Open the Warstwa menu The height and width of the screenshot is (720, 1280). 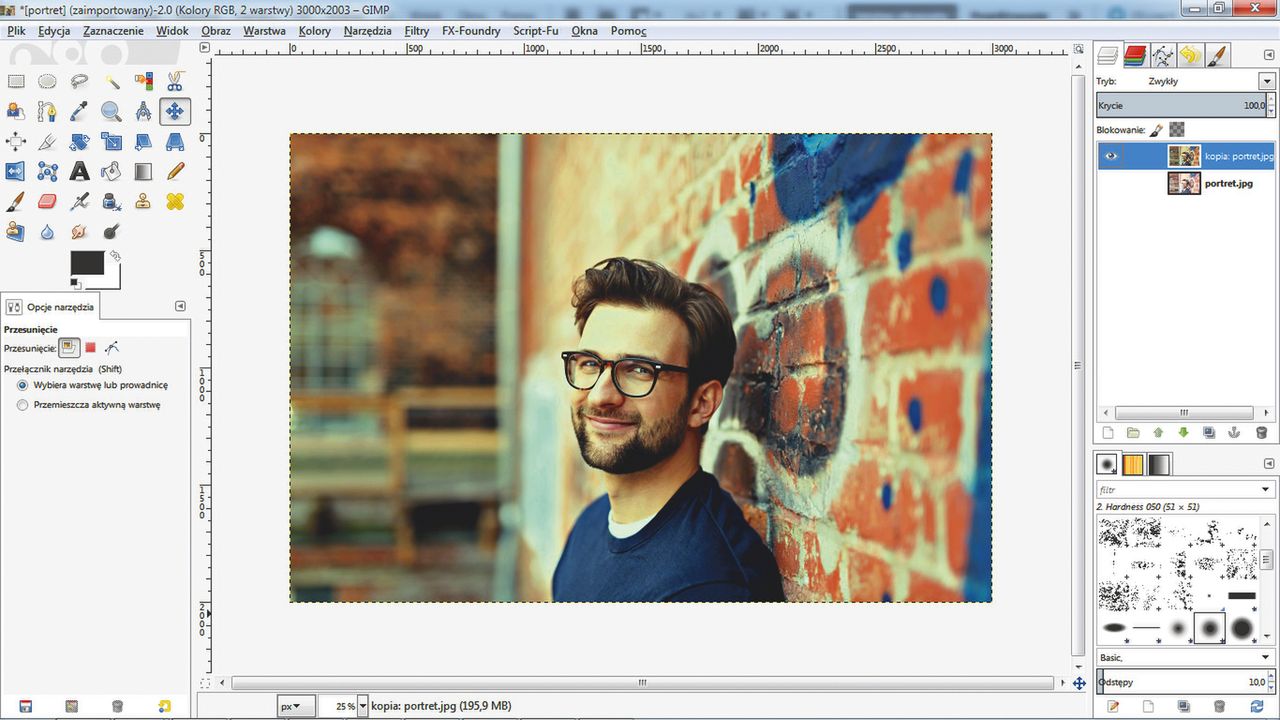coord(265,31)
